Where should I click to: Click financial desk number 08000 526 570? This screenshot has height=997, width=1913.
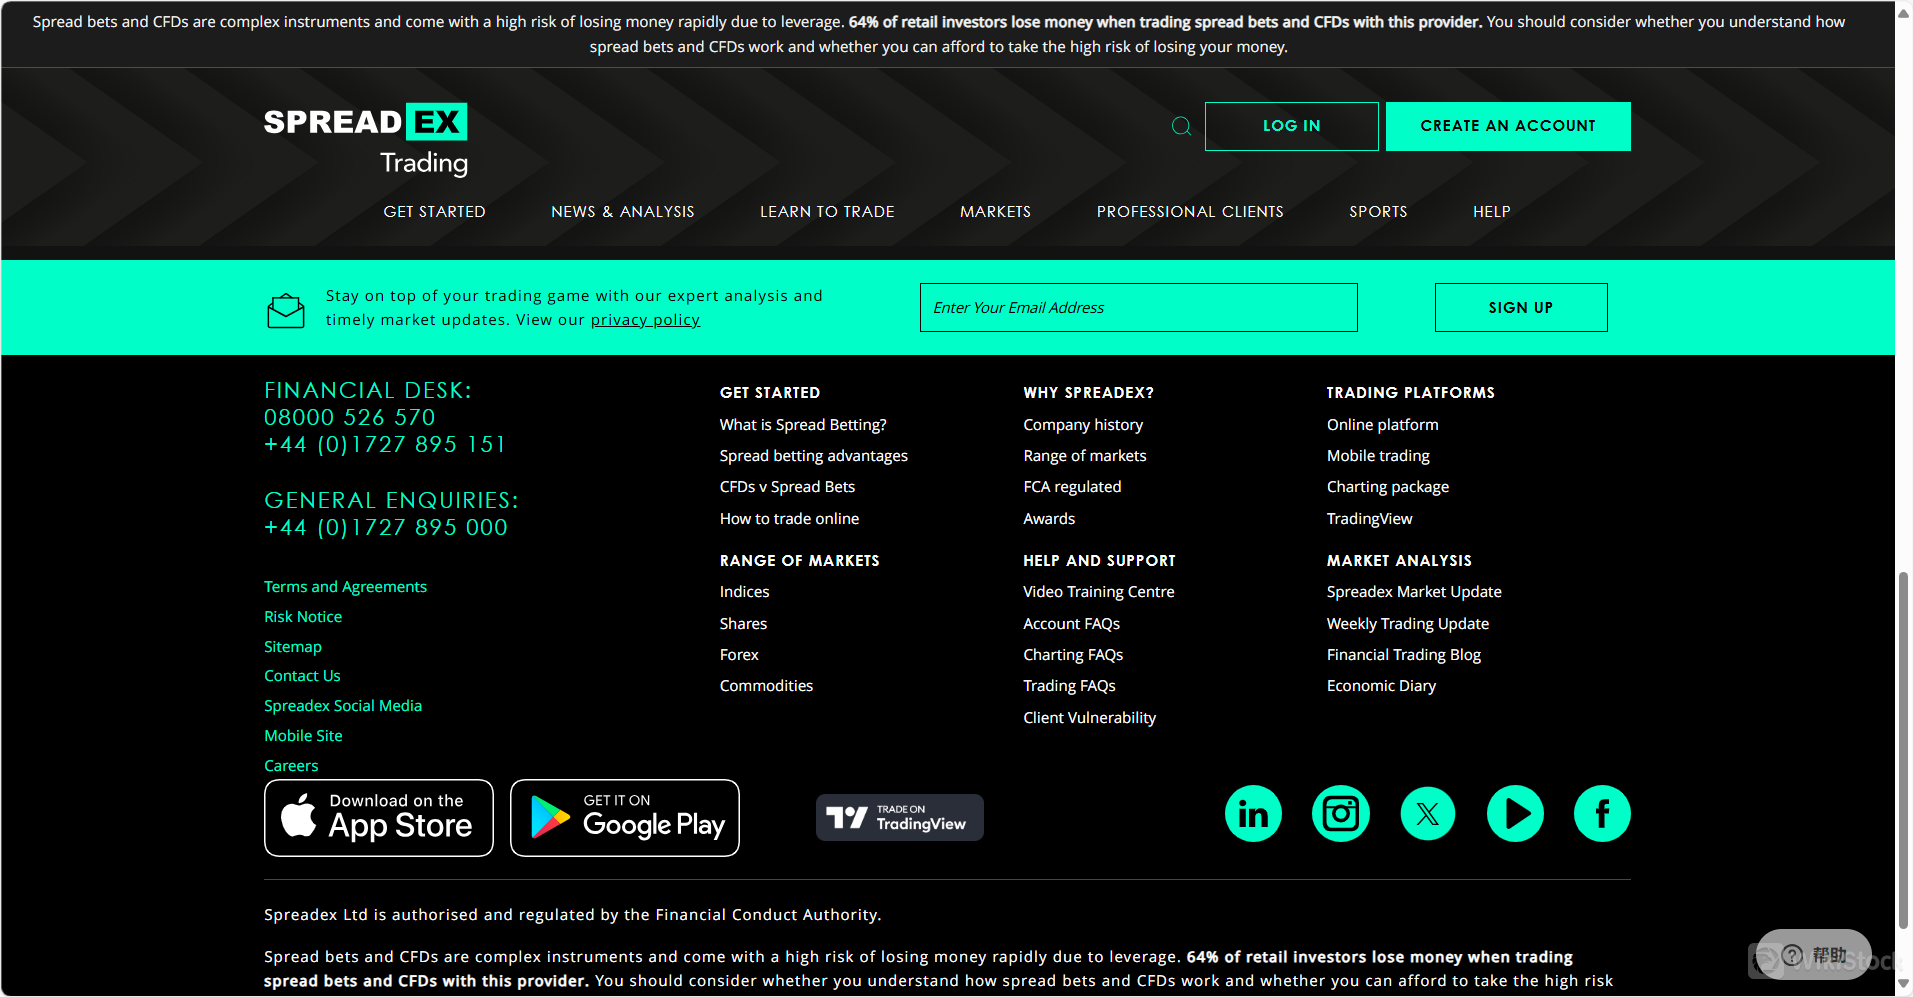(x=350, y=417)
